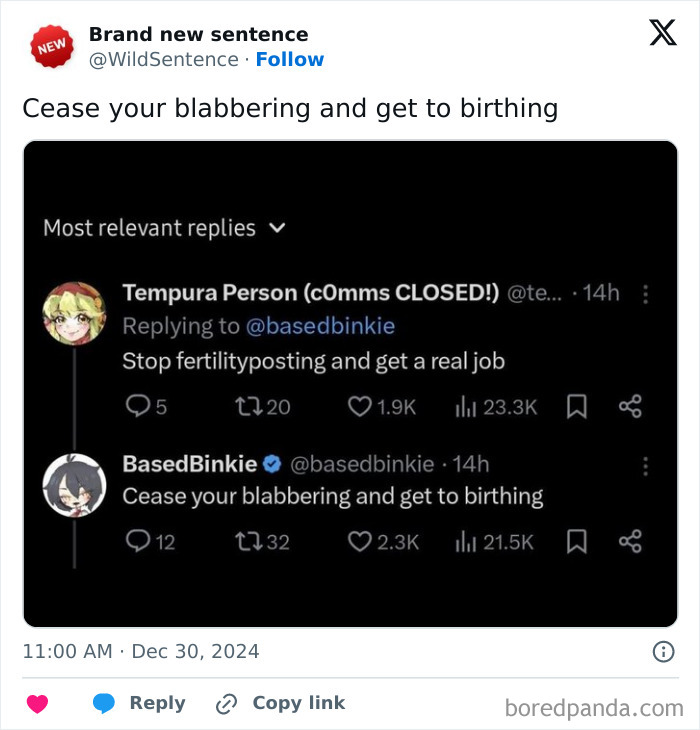This screenshot has height=730, width=700.
Task: Click the Follow link for WildSentence
Action: click(290, 60)
